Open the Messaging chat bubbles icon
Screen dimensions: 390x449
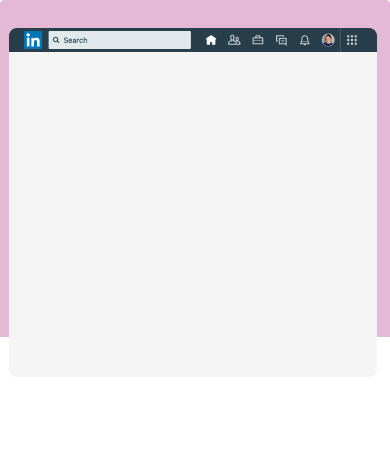pyautogui.click(x=281, y=40)
